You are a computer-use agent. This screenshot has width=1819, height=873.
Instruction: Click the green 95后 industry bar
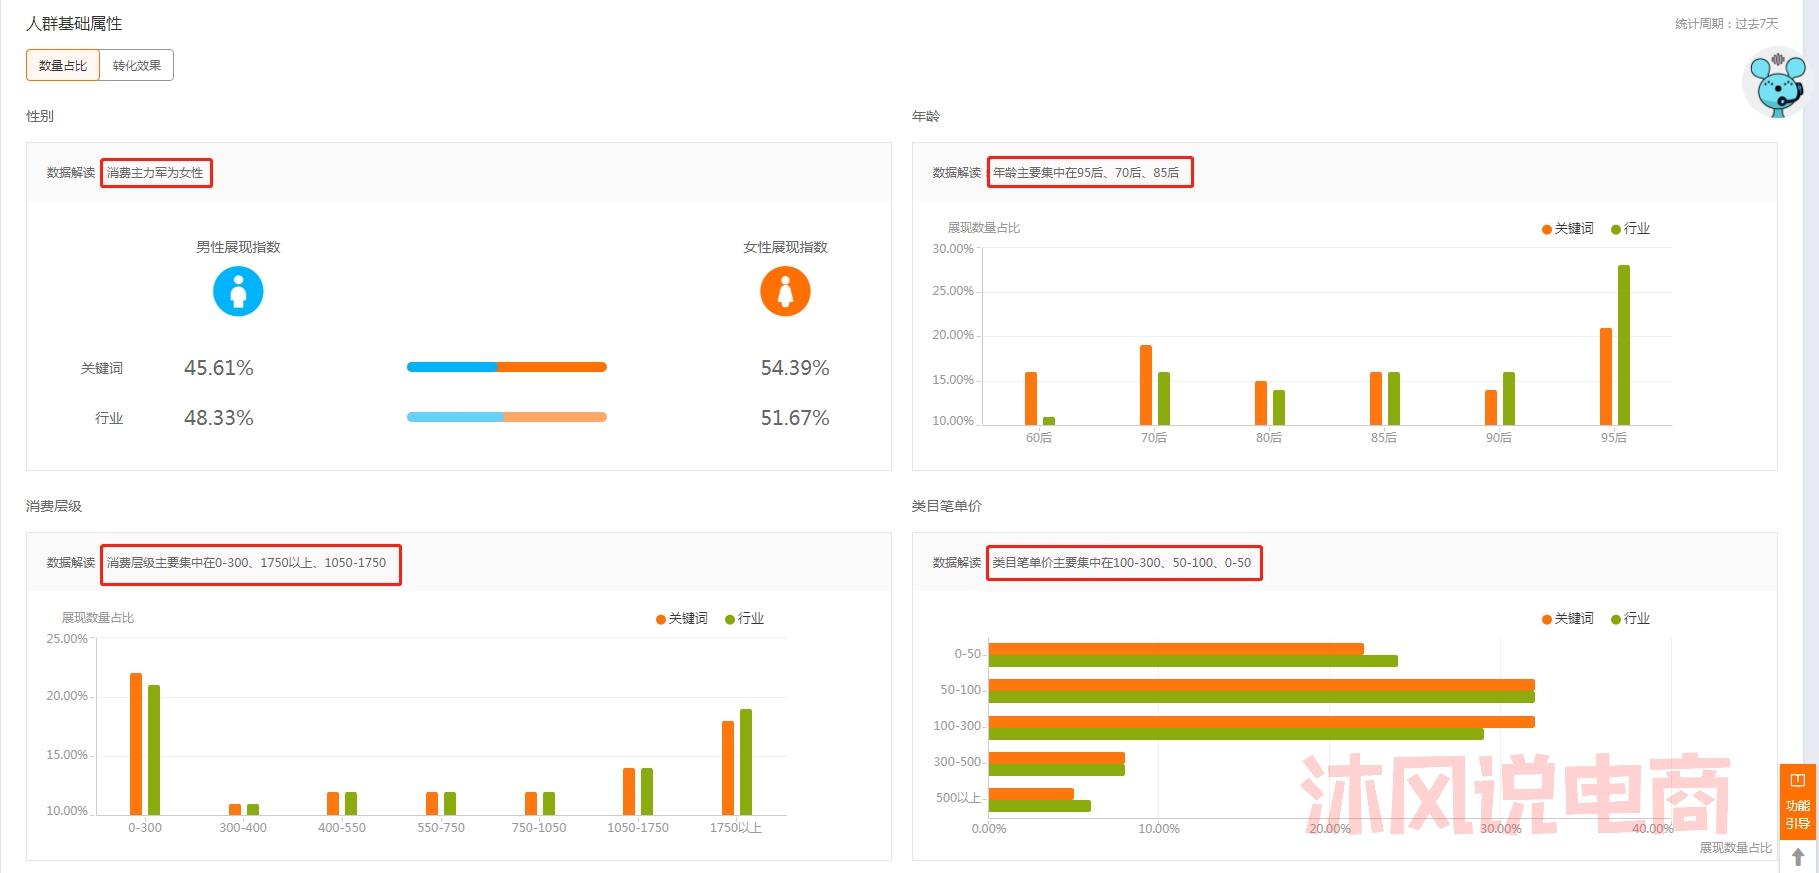pyautogui.click(x=1624, y=345)
